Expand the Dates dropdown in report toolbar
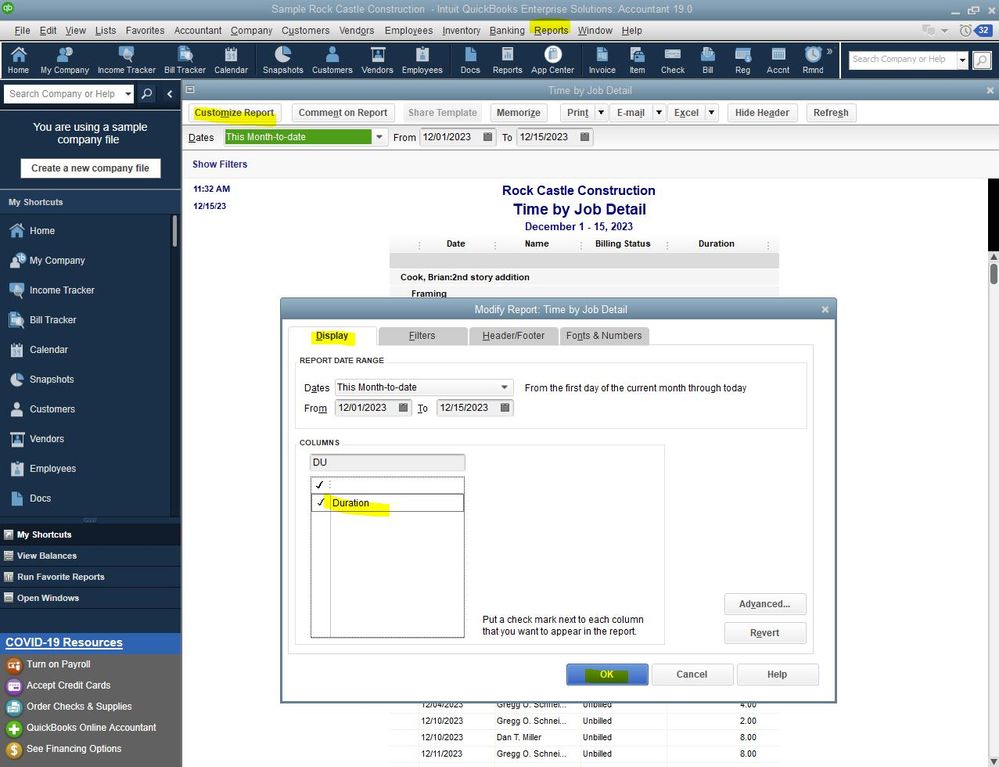Image resolution: width=999 pixels, height=767 pixels. coord(379,137)
